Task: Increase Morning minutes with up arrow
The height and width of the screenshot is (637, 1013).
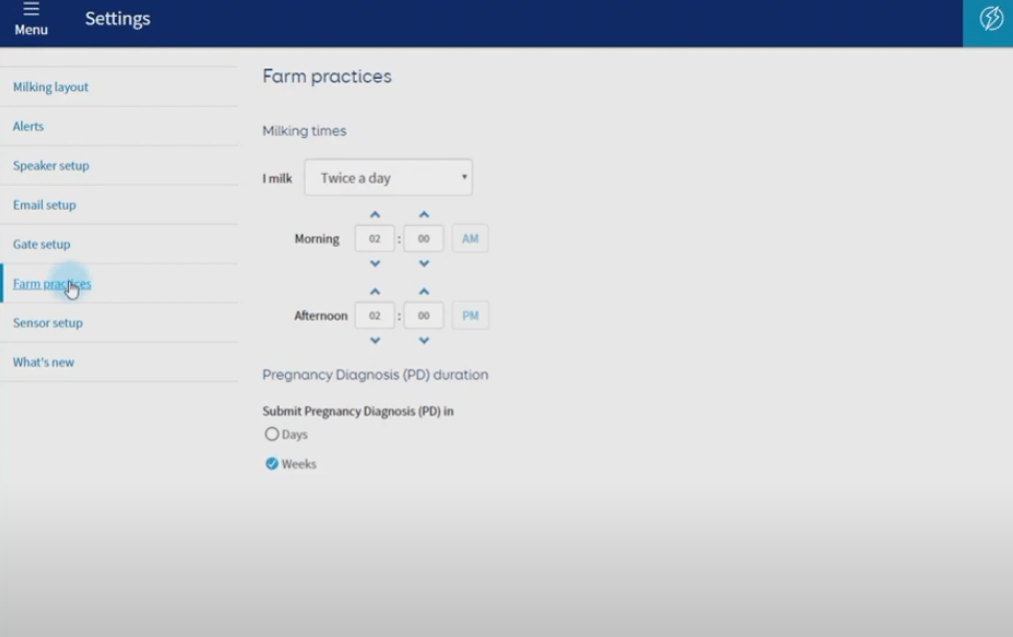Action: [424, 214]
